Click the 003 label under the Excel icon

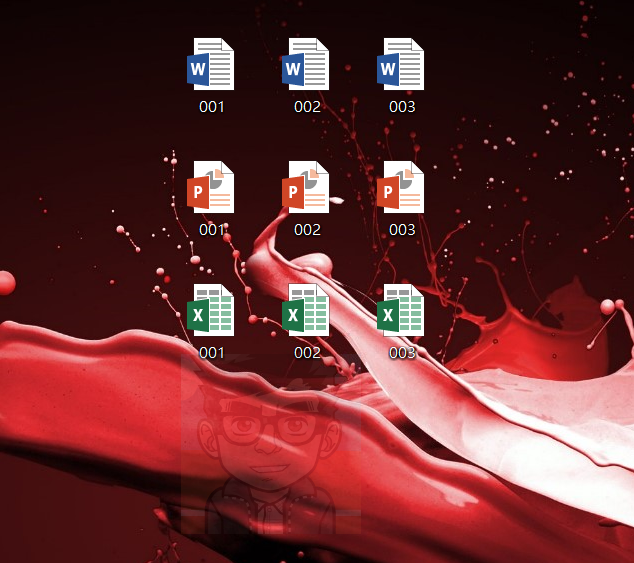pyautogui.click(x=402, y=353)
